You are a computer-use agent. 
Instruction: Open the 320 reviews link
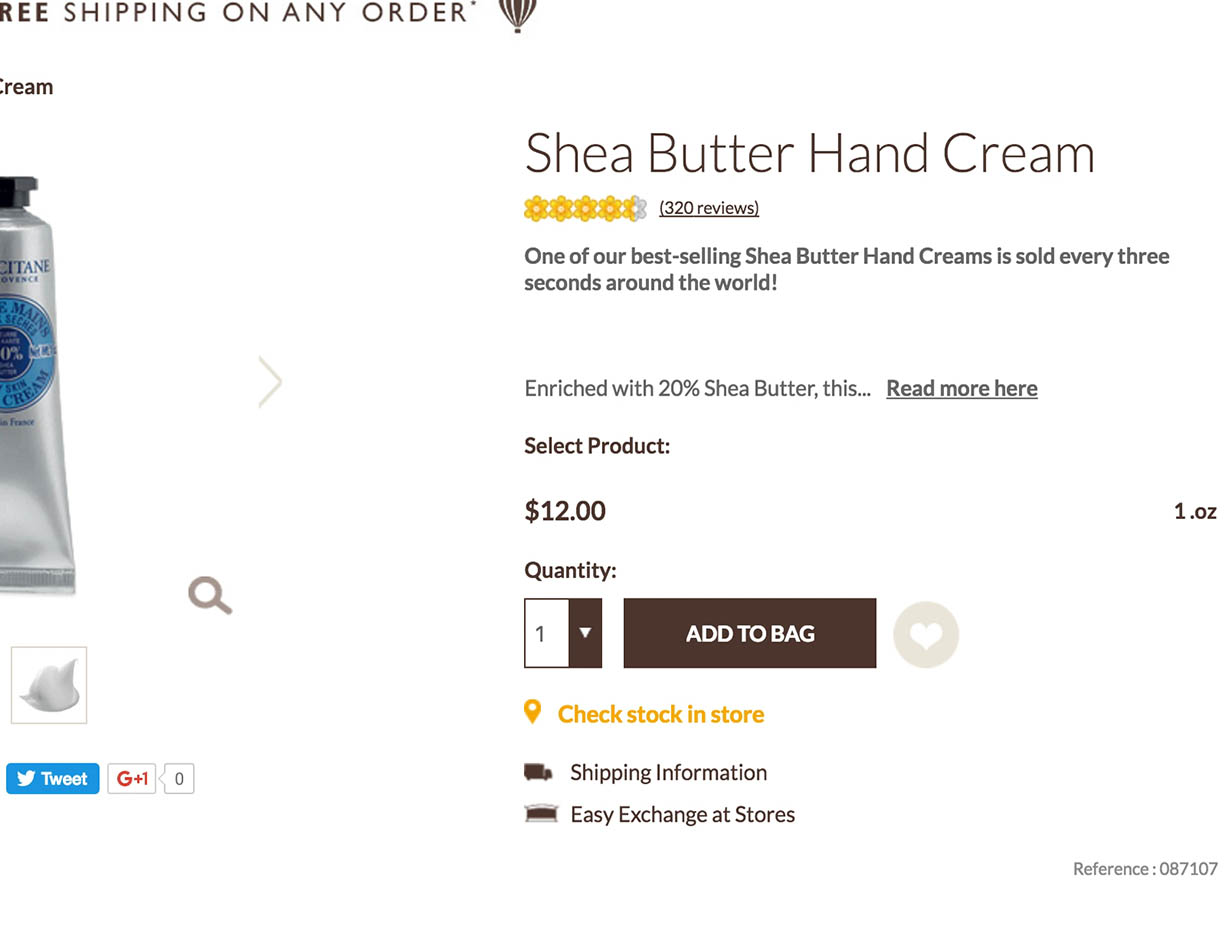tap(709, 208)
